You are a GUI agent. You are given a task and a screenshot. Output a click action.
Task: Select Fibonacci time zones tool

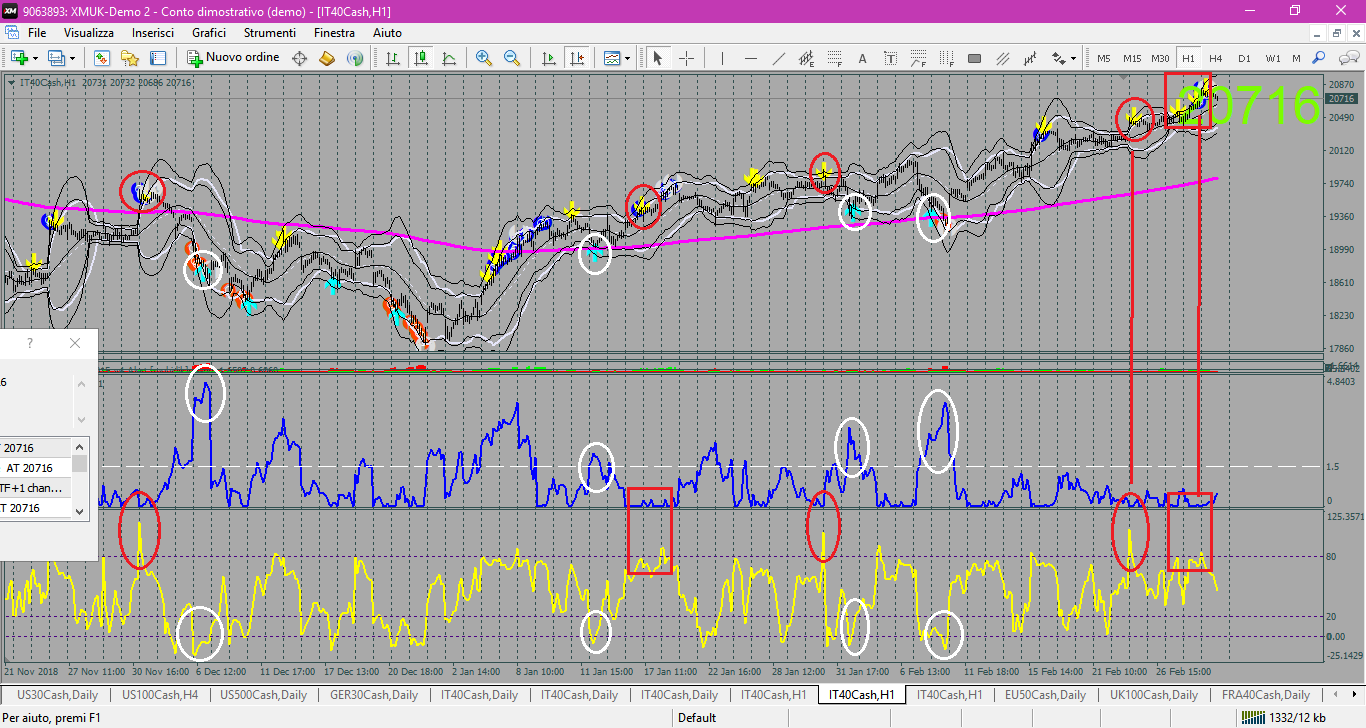[x=946, y=58]
